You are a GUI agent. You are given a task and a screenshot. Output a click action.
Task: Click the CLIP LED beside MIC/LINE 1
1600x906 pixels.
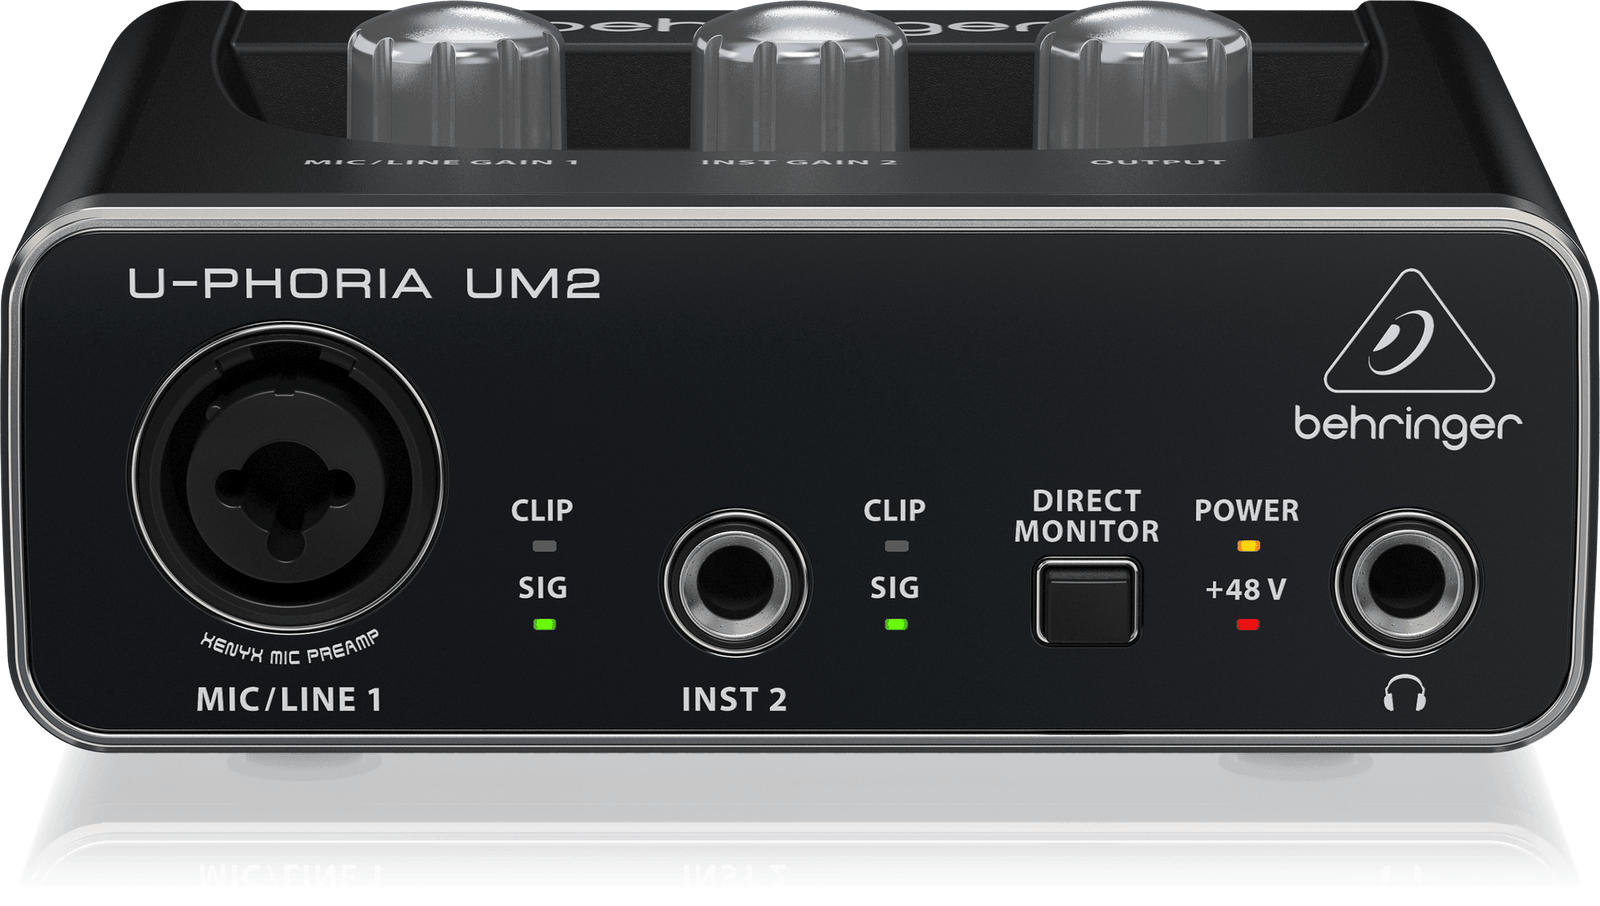pyautogui.click(x=544, y=546)
